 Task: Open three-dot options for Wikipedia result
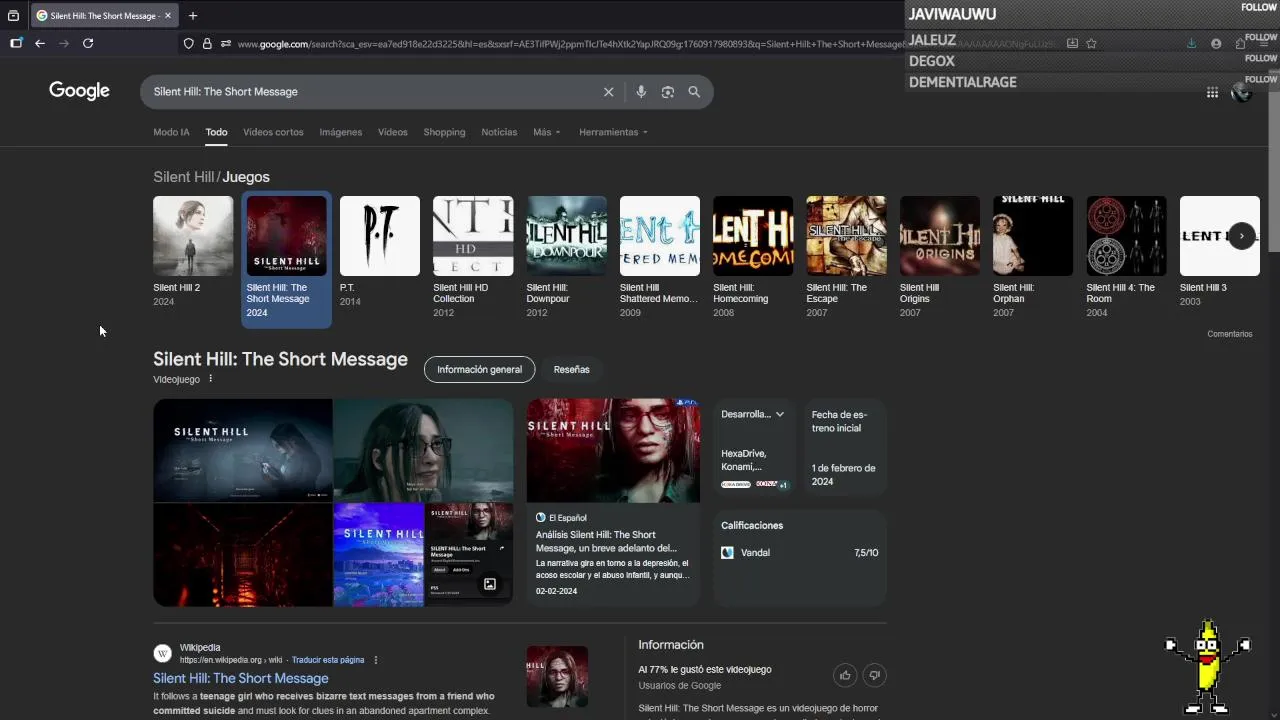tap(376, 660)
